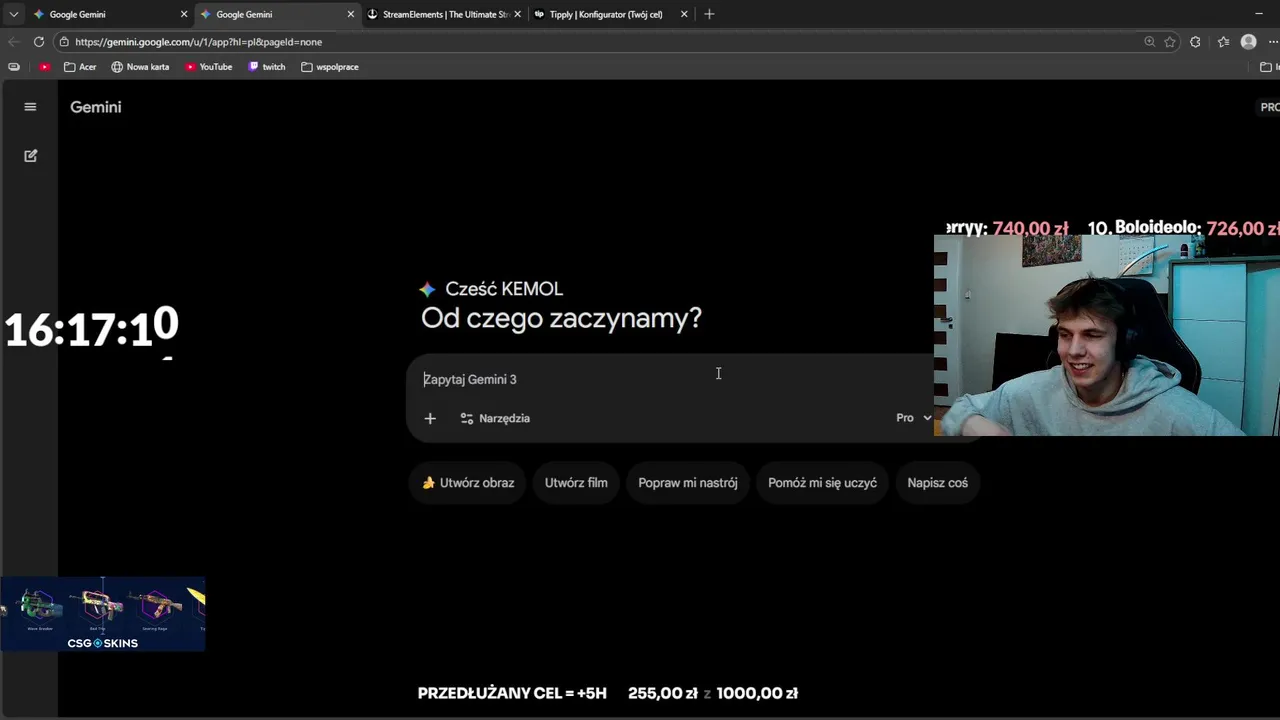Image resolution: width=1280 pixels, height=720 pixels.
Task: Open the browser profile avatar
Action: pos(1248,42)
